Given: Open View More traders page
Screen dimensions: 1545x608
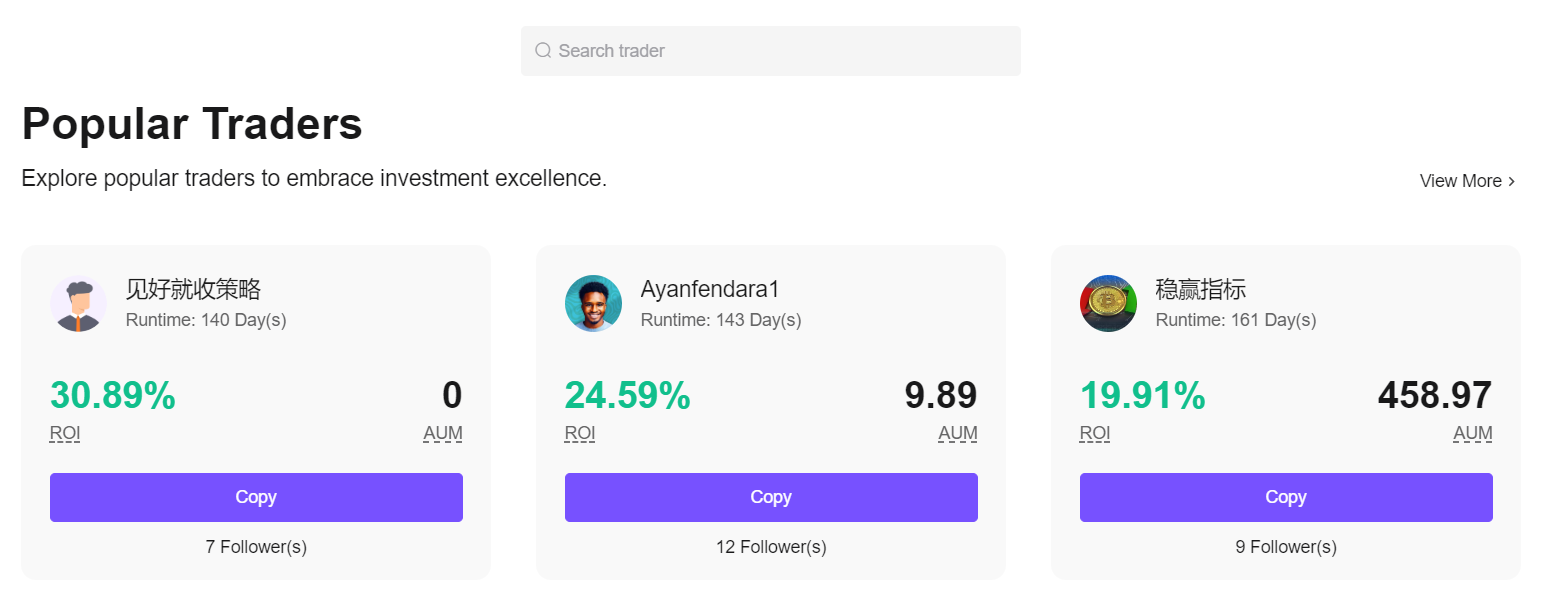Looking at the screenshot, I should point(1462,181).
